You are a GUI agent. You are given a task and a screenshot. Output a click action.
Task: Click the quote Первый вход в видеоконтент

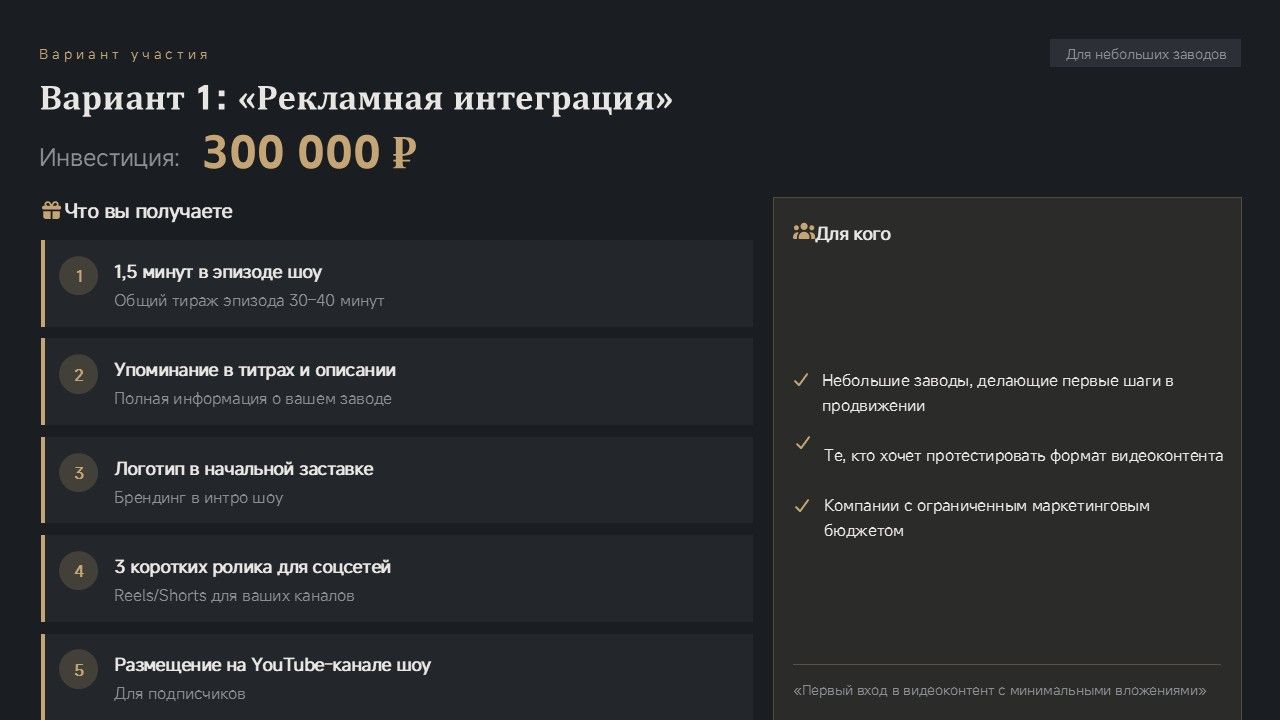click(x=999, y=691)
